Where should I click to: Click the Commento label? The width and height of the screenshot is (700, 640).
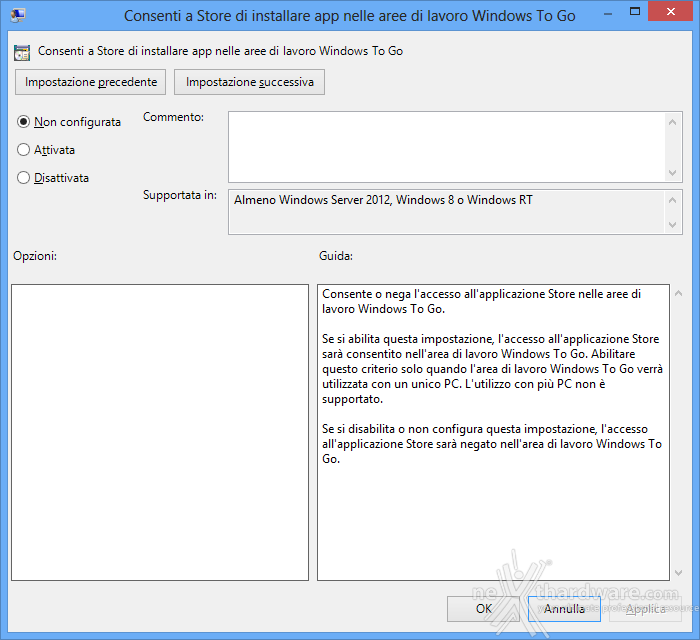[x=173, y=117]
